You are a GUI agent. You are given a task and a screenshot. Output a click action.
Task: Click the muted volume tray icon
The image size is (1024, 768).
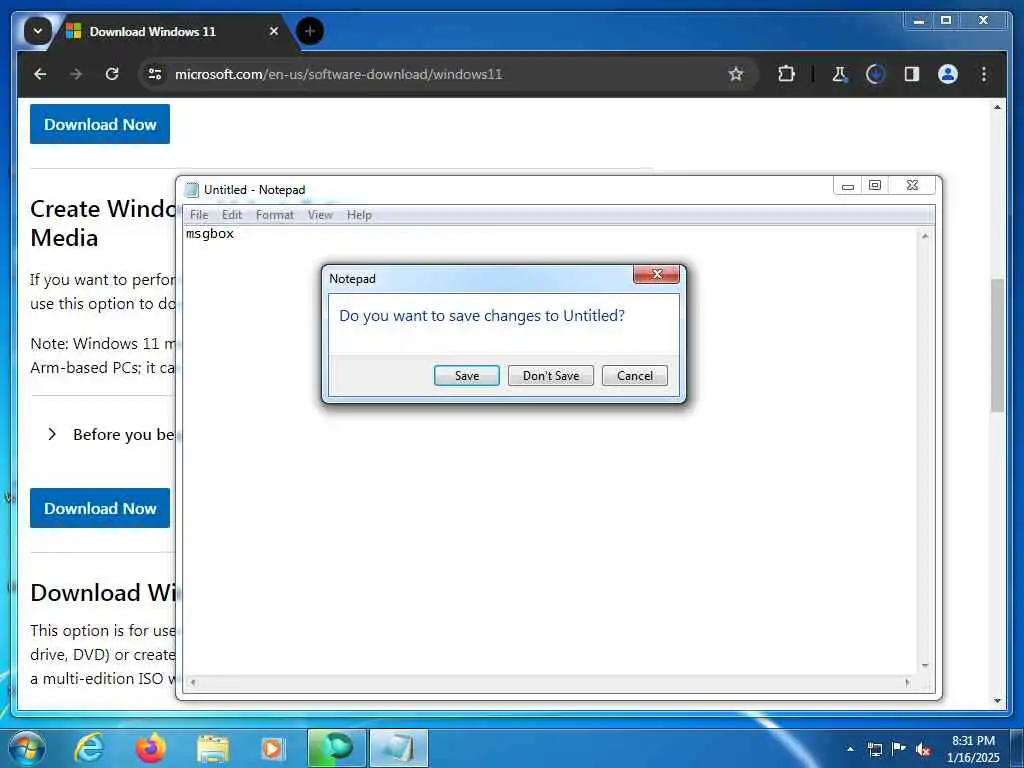point(923,749)
